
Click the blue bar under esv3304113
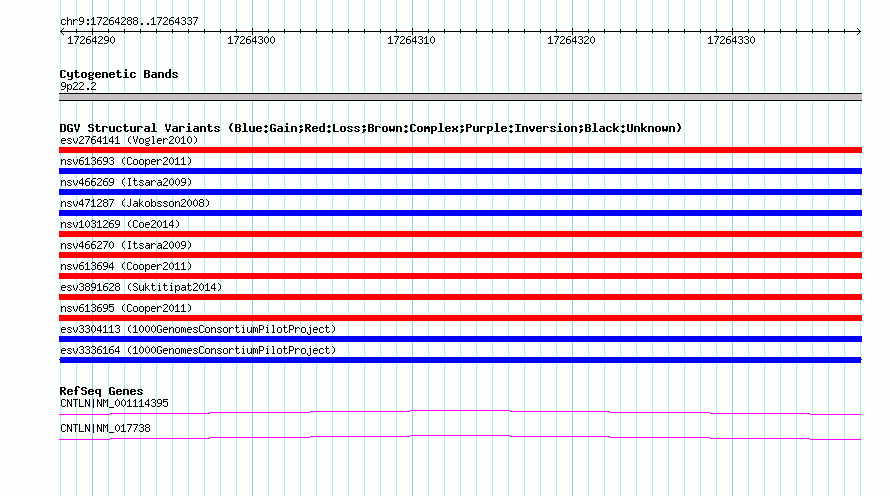pyautogui.click(x=460, y=339)
